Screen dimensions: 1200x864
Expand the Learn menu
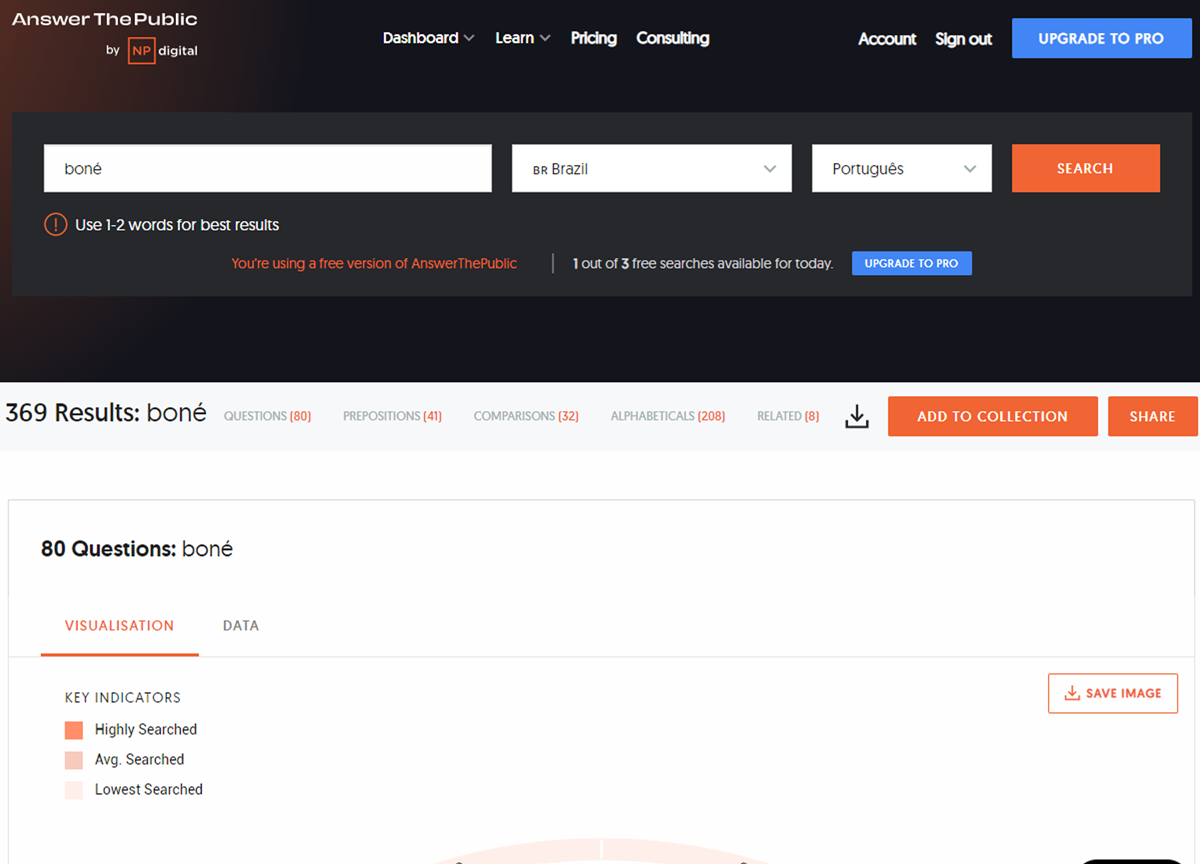[x=522, y=38]
